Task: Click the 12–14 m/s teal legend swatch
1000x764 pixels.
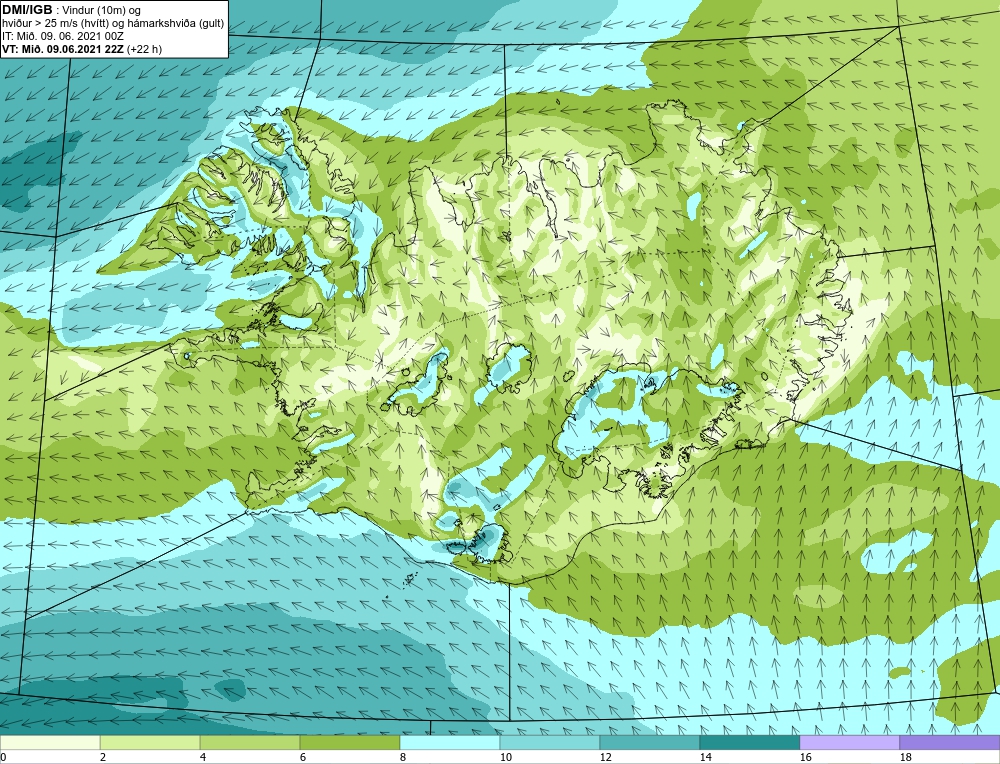Action: (x=650, y=742)
